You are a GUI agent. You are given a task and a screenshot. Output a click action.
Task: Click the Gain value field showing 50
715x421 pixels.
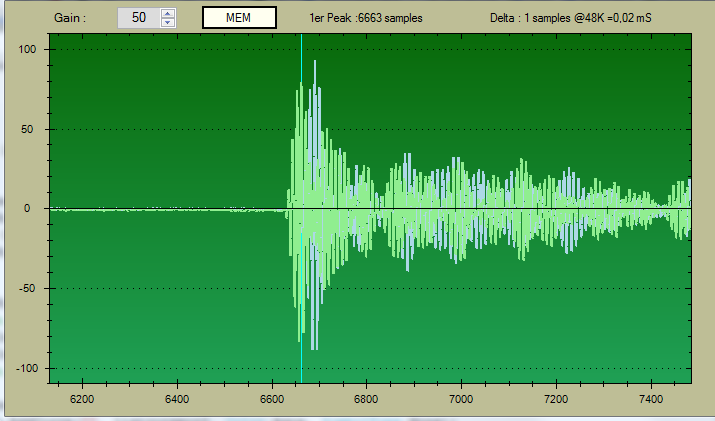click(x=138, y=18)
